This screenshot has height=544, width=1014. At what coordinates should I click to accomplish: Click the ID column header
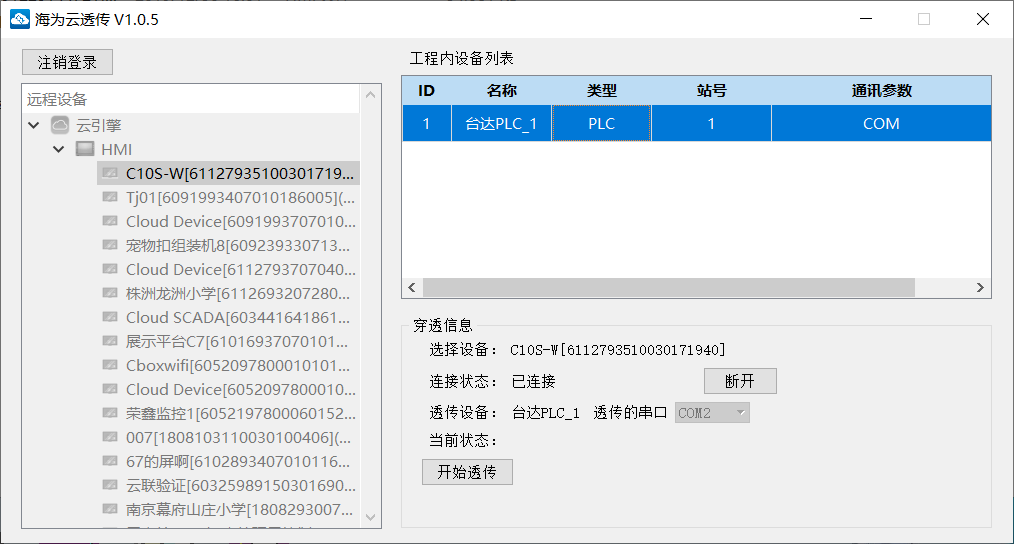coord(426,91)
